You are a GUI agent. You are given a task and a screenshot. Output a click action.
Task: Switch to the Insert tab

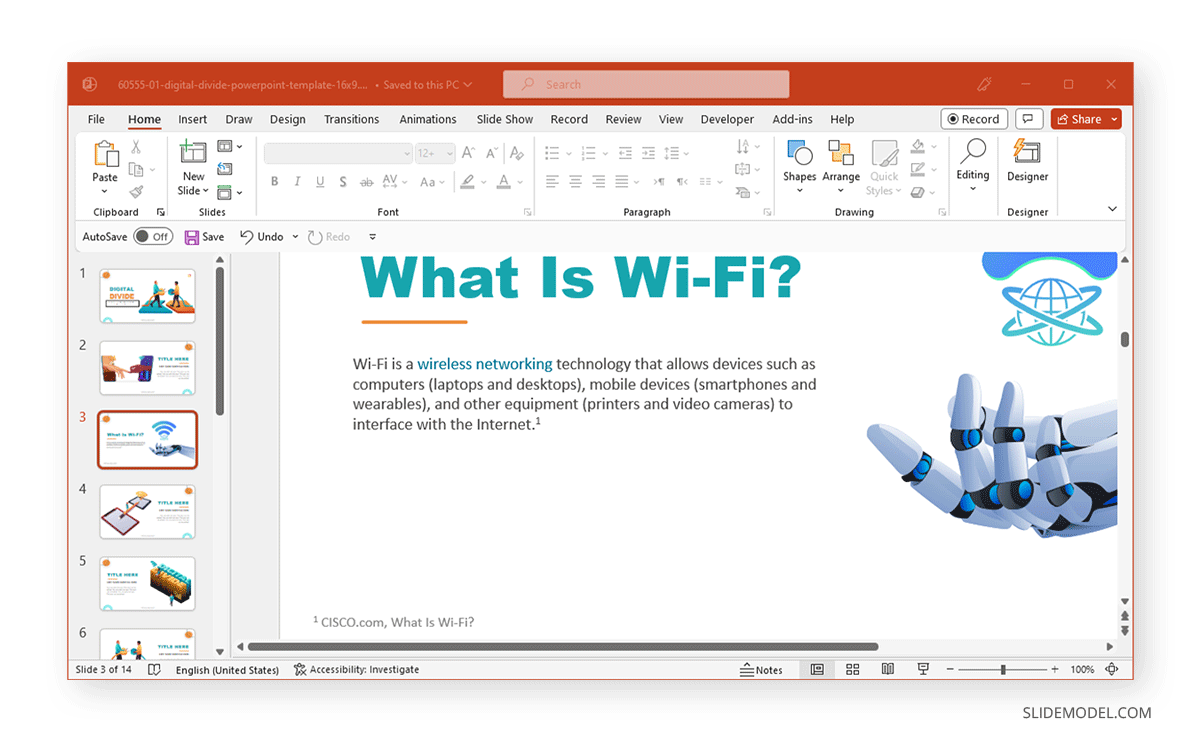pos(192,119)
